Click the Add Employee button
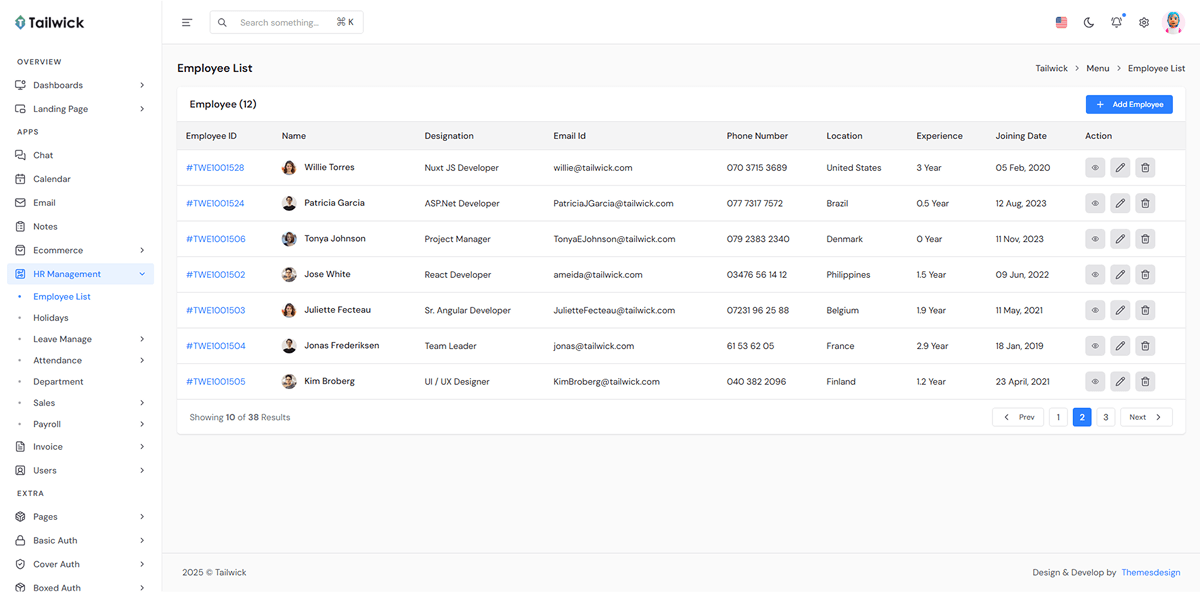The width and height of the screenshot is (1200, 592). pyautogui.click(x=1129, y=104)
